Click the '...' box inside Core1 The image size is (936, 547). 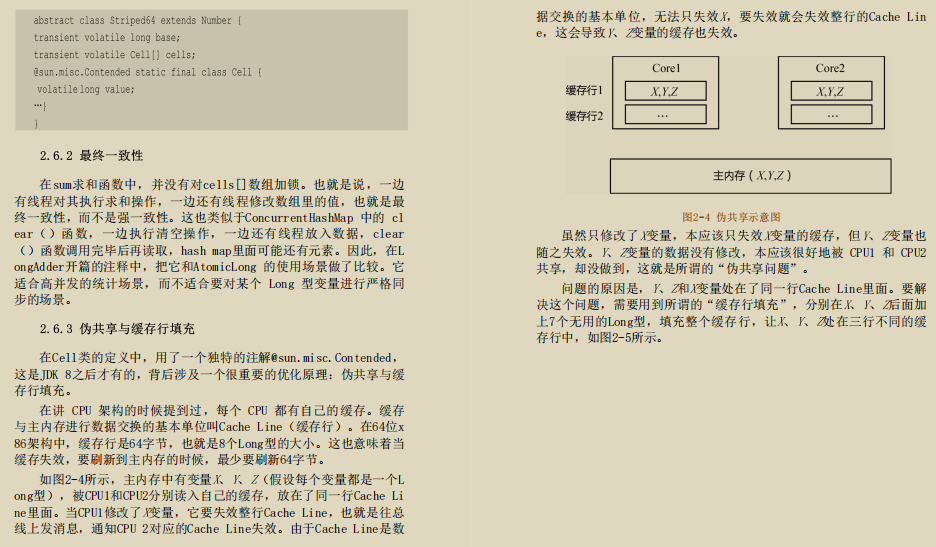tap(666, 114)
